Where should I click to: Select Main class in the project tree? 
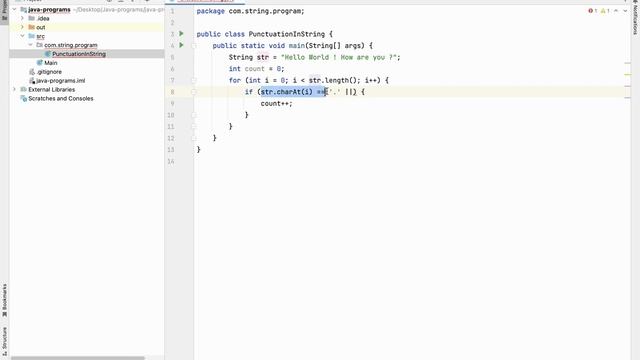(51, 63)
